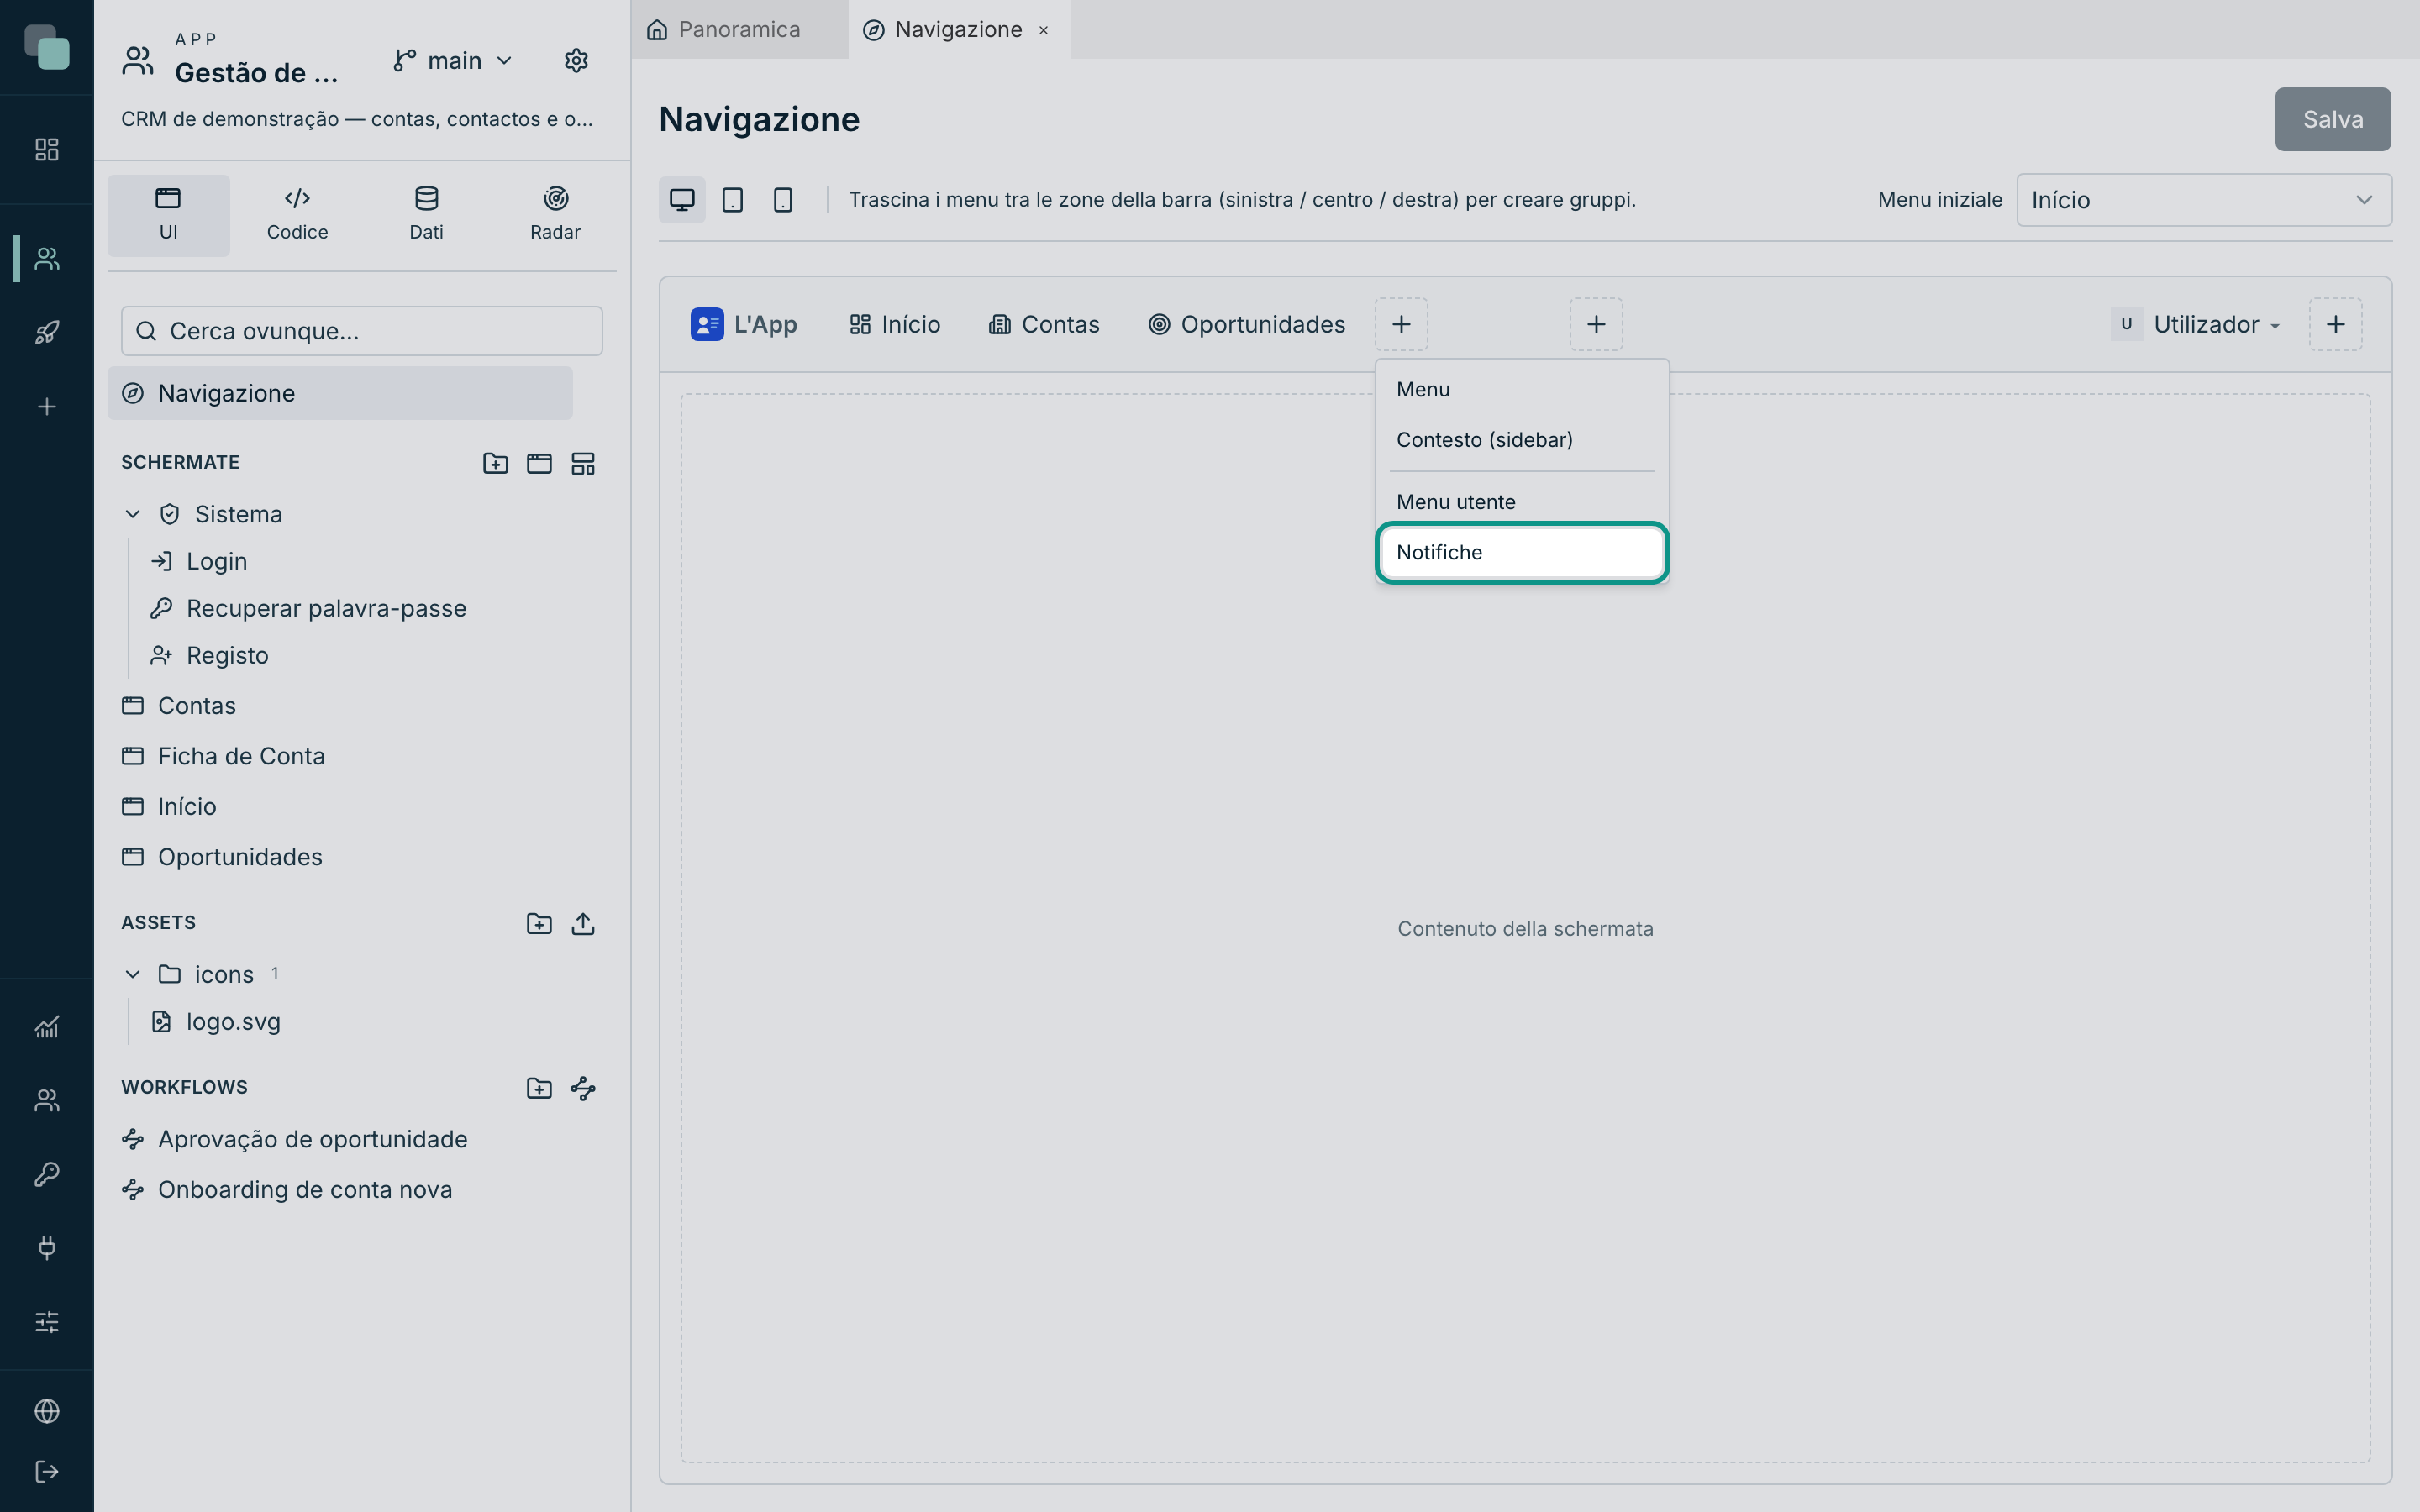Viewport: 2420px width, 1512px height.
Task: Open the sliders settings icon in left rail
Action: point(47,1321)
